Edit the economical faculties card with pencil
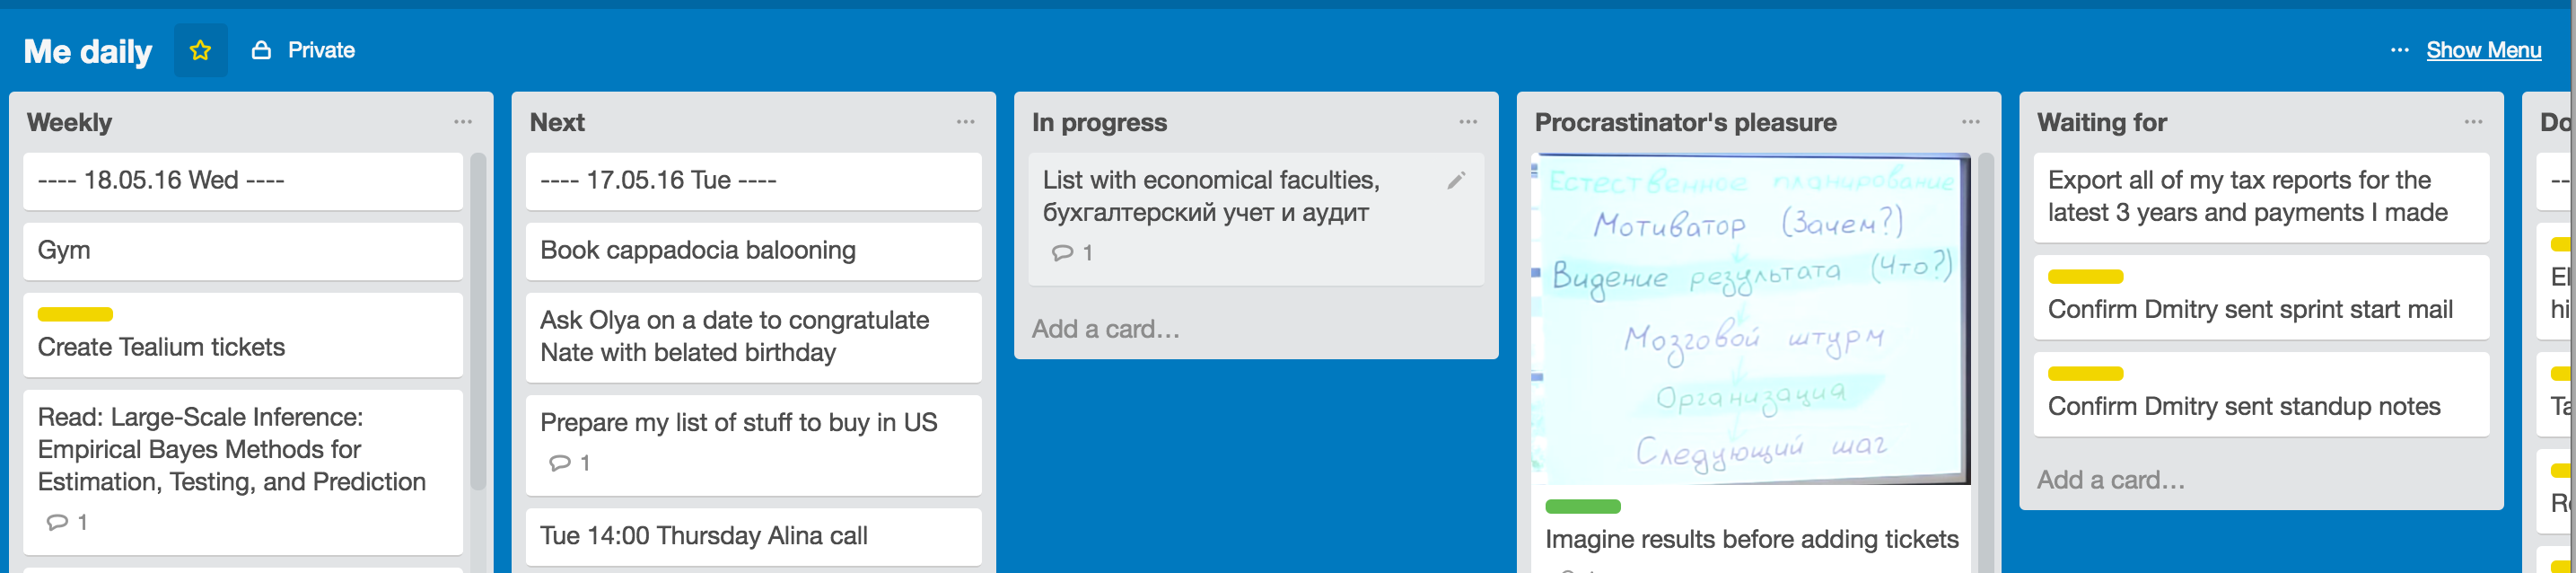The width and height of the screenshot is (2576, 573). (x=1456, y=180)
